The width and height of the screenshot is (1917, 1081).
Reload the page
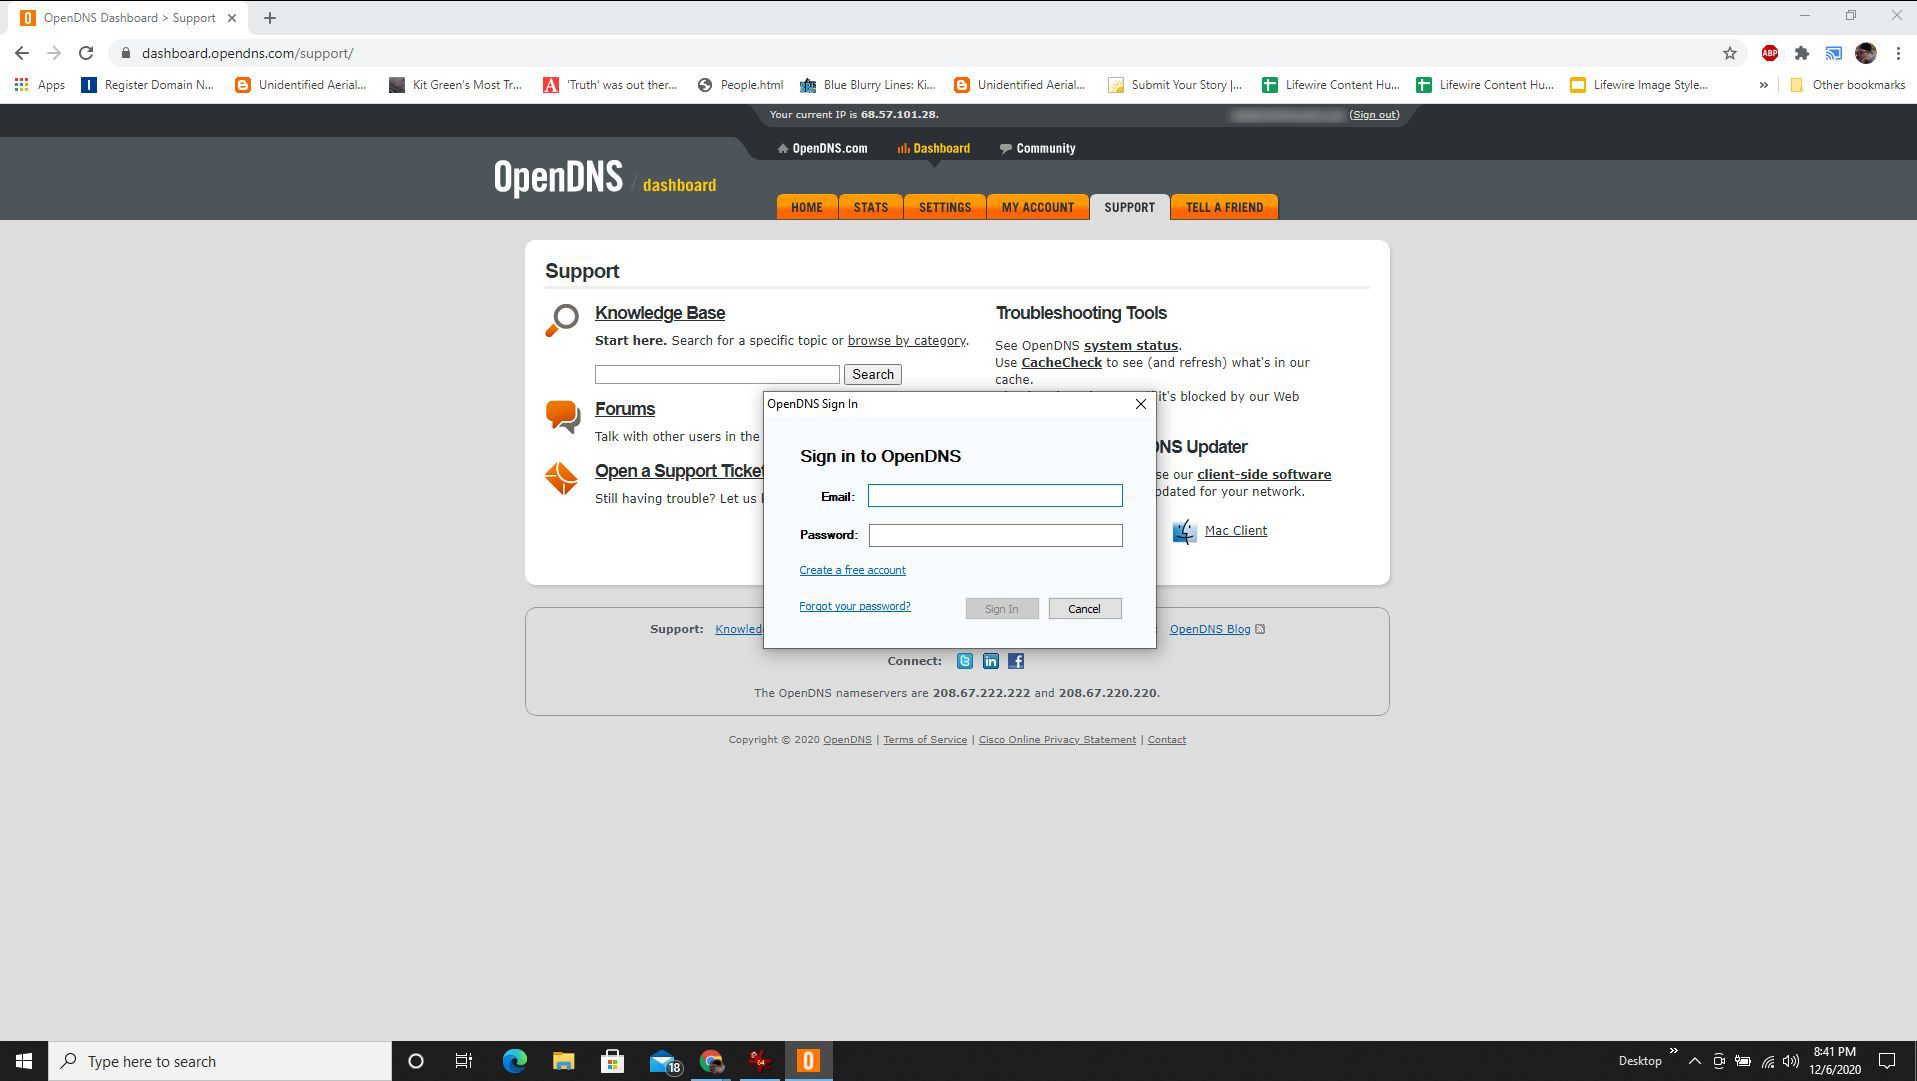[86, 53]
